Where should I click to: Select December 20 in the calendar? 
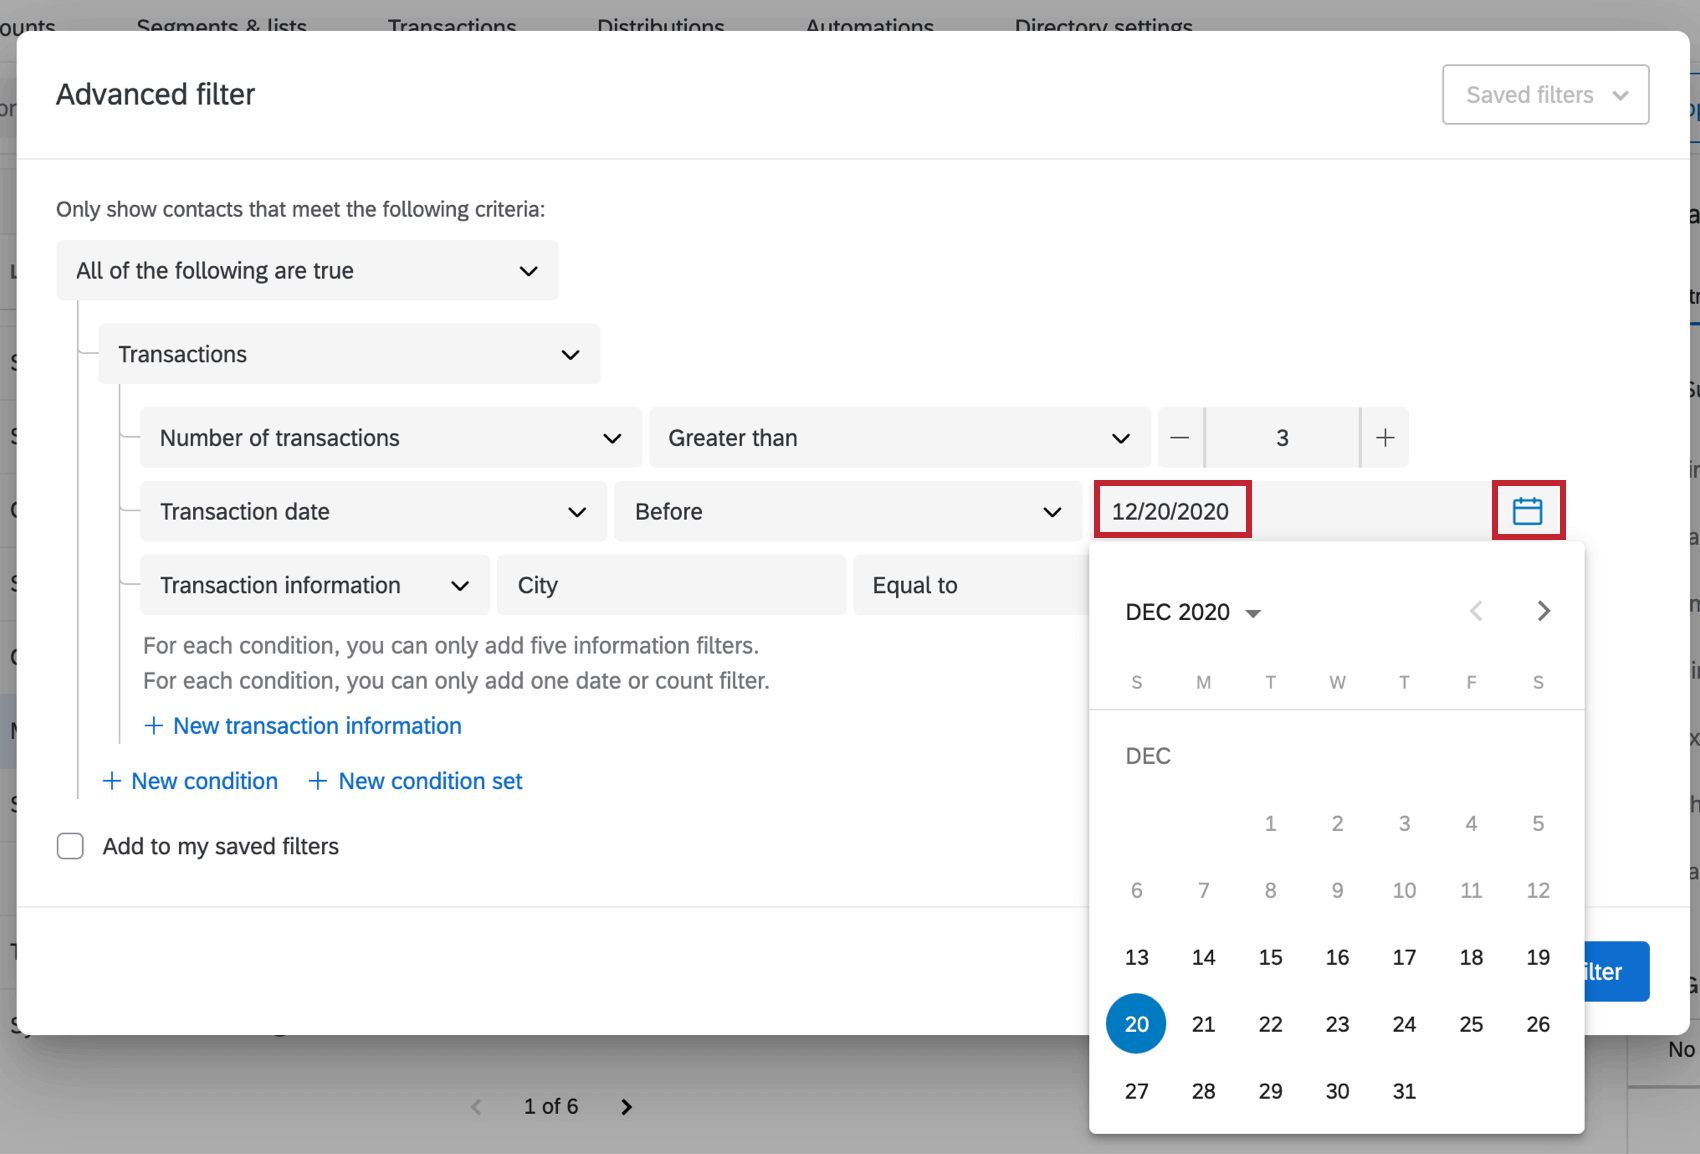[1136, 1023]
